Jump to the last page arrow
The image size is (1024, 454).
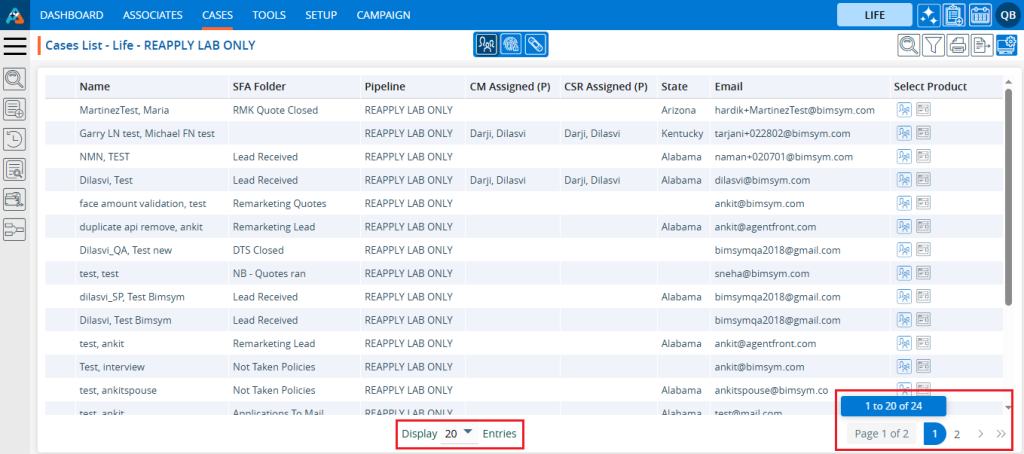(x=1001, y=434)
